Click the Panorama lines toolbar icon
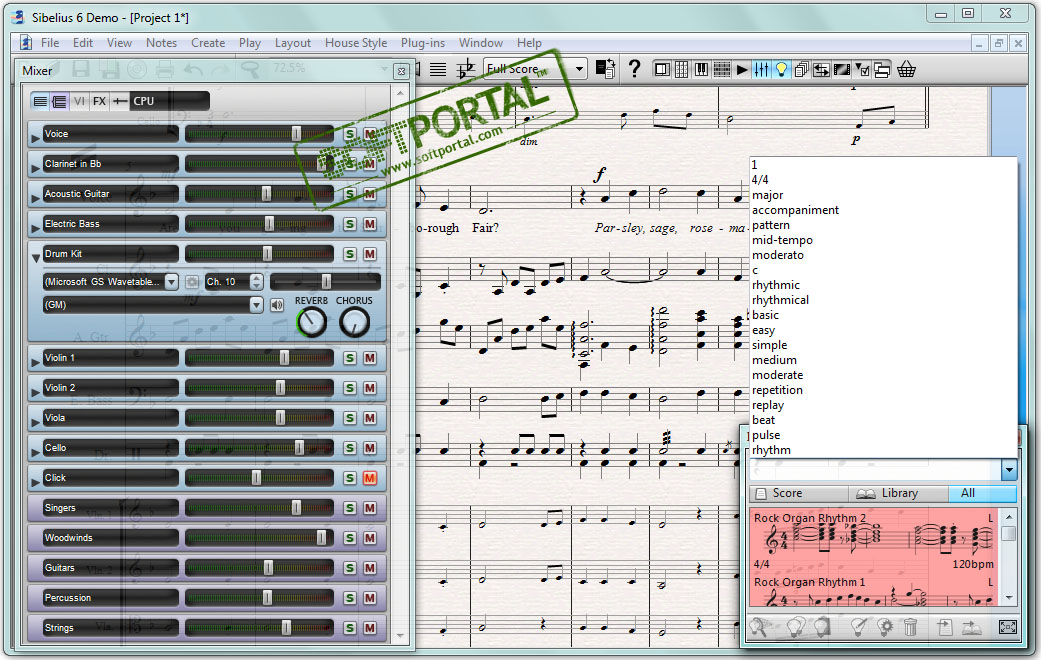 click(438, 69)
